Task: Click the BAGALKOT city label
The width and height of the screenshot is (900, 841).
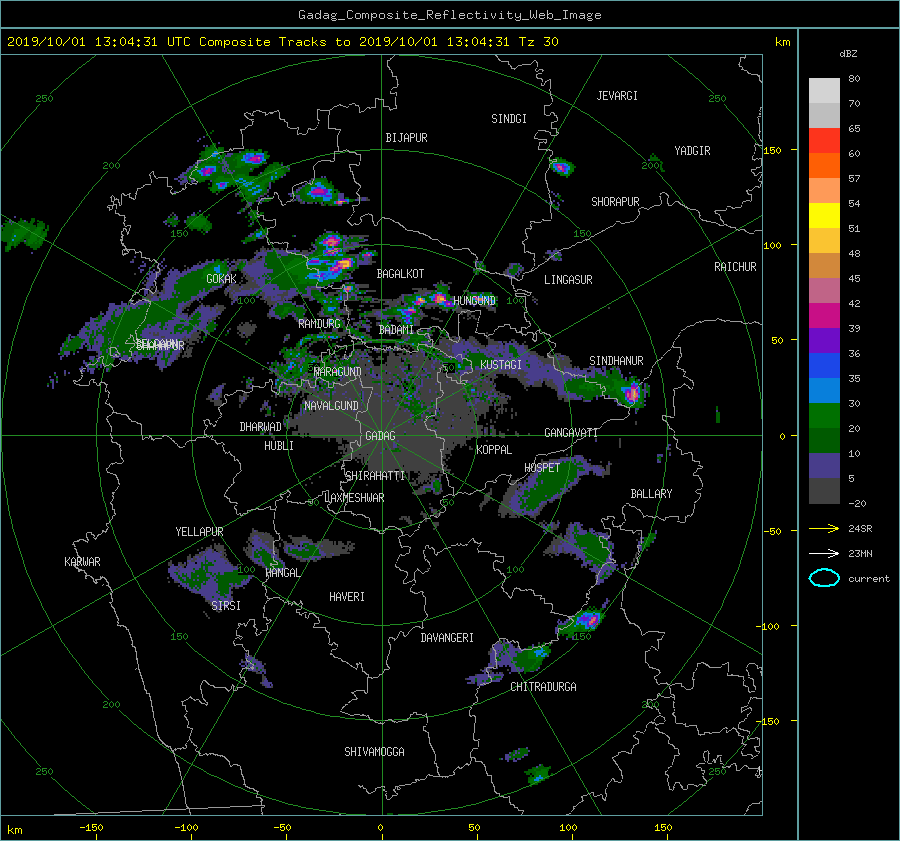Action: [400, 274]
